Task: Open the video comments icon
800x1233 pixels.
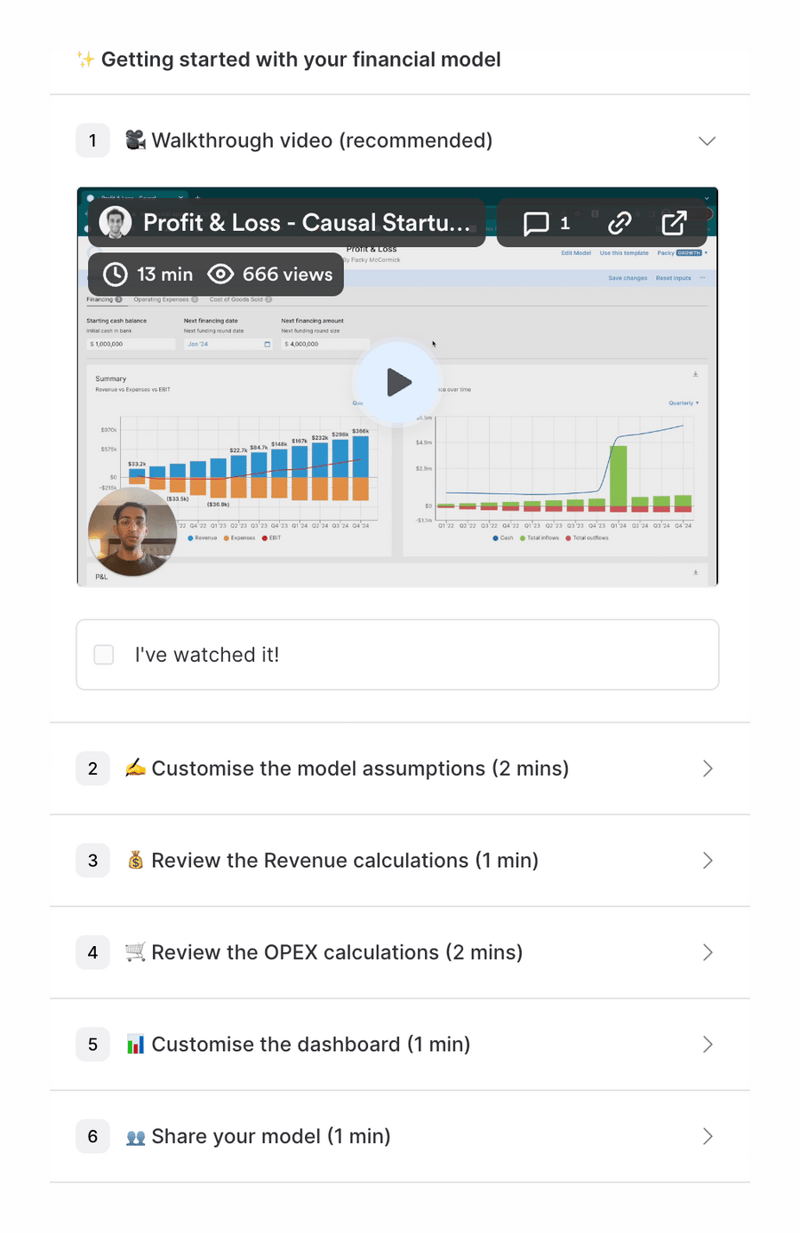Action: click(x=537, y=223)
